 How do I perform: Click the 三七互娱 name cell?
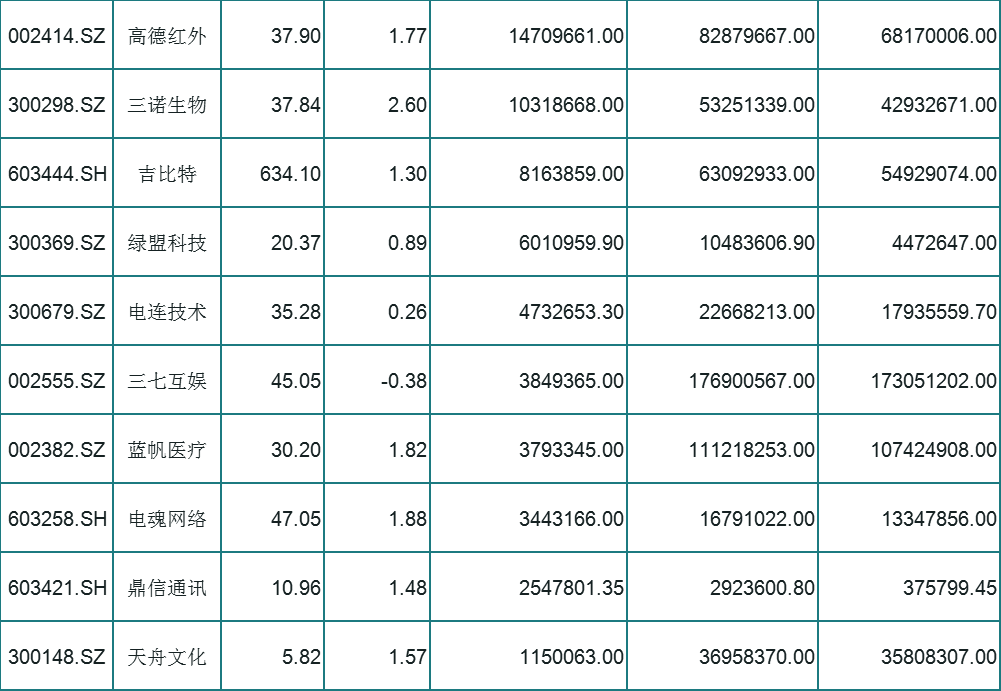click(167, 379)
